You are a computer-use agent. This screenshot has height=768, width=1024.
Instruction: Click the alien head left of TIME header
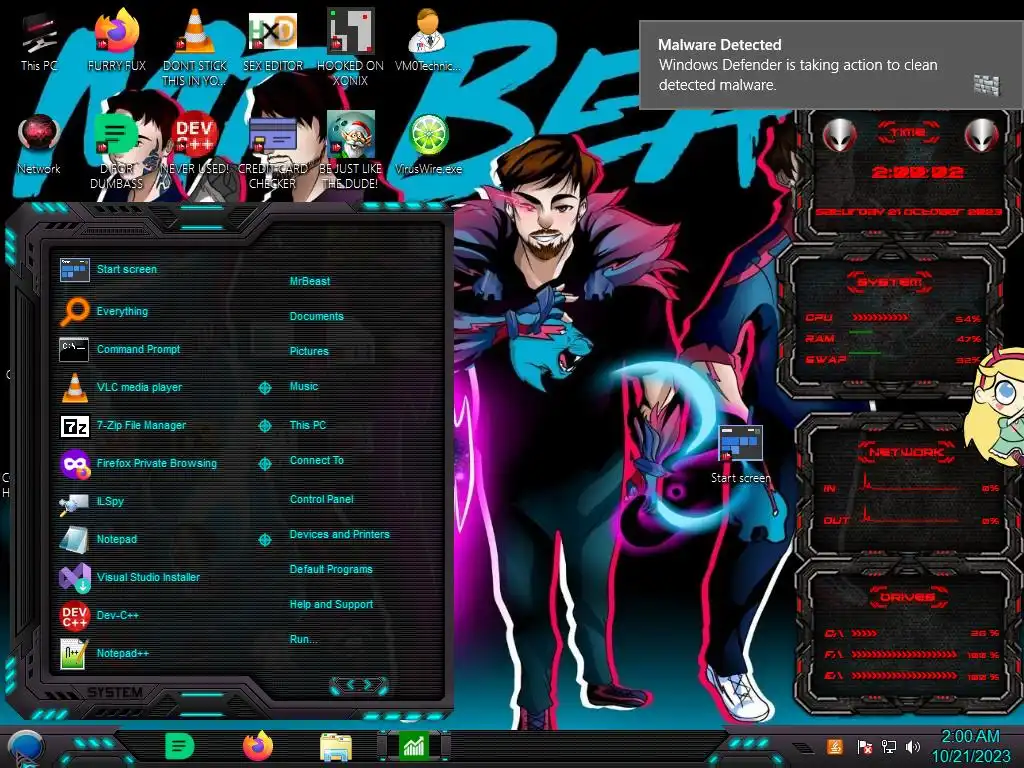click(x=839, y=135)
